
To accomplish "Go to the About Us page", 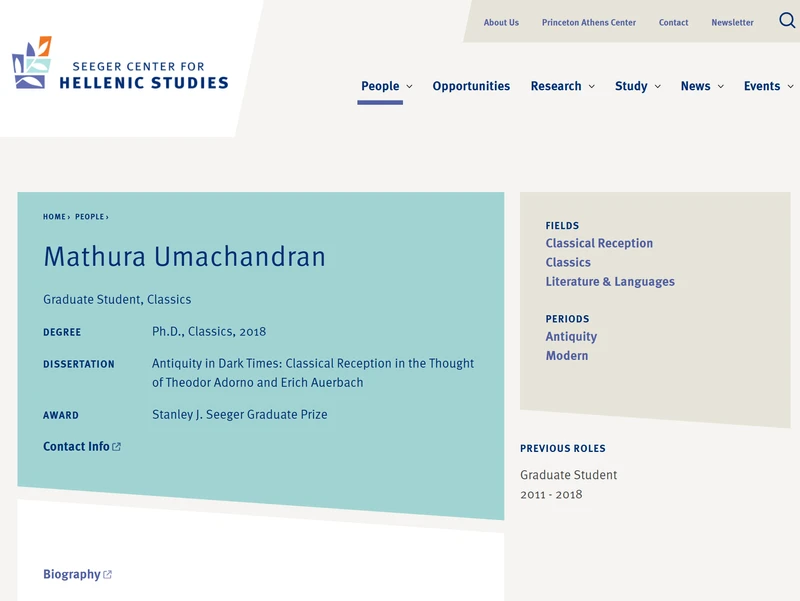I will (501, 22).
